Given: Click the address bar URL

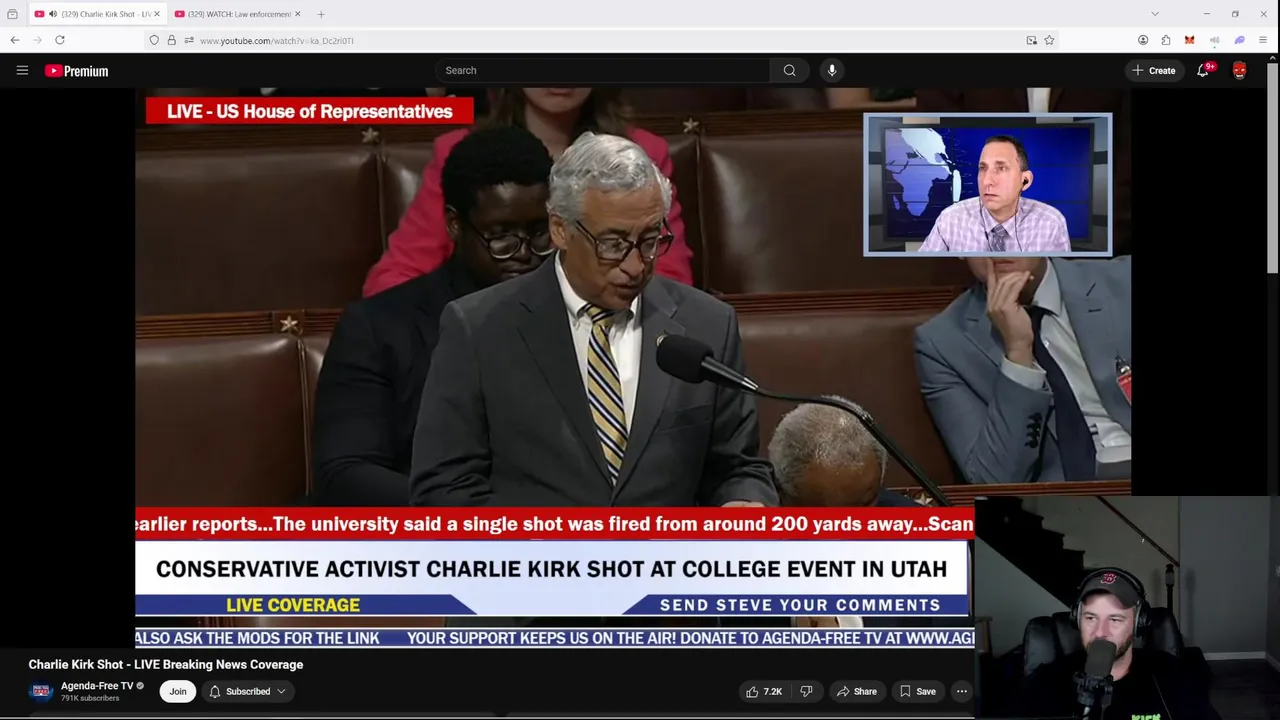Looking at the screenshot, I should pyautogui.click(x=277, y=41).
